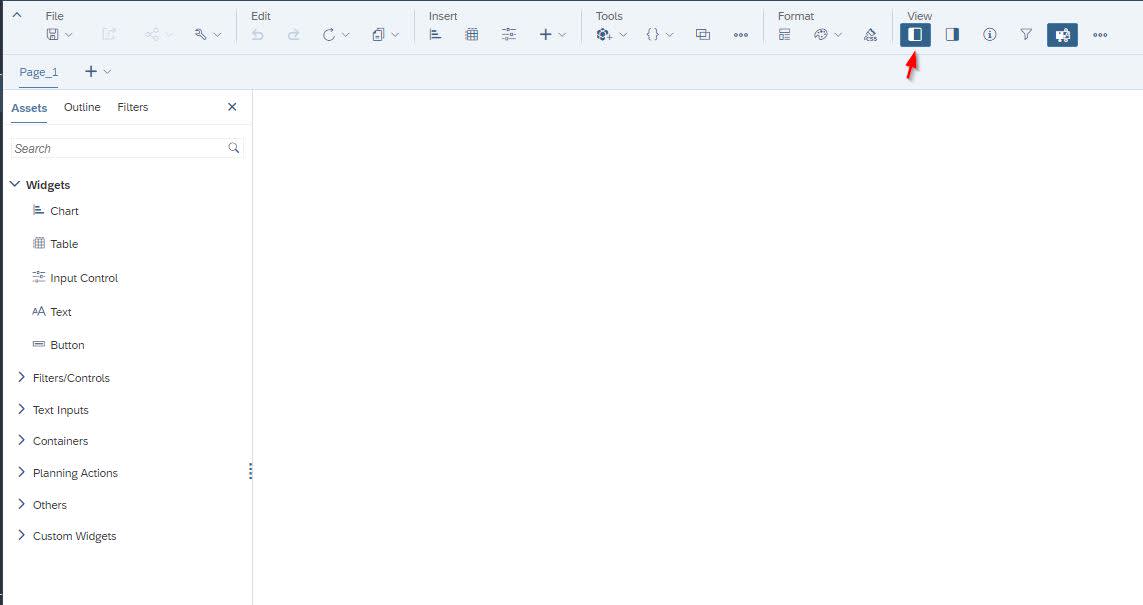This screenshot has height=605, width=1143.
Task: Toggle the left side panel view
Action: point(915,34)
